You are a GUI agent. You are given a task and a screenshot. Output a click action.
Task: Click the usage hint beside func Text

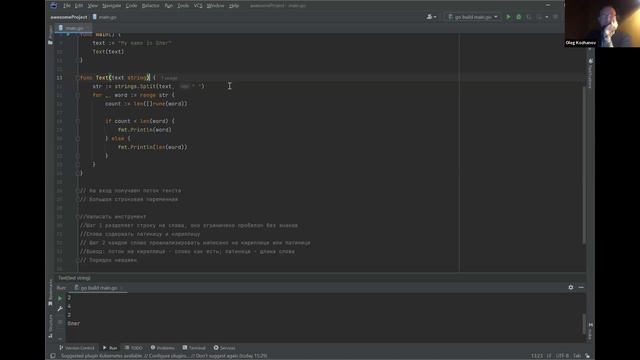169,78
